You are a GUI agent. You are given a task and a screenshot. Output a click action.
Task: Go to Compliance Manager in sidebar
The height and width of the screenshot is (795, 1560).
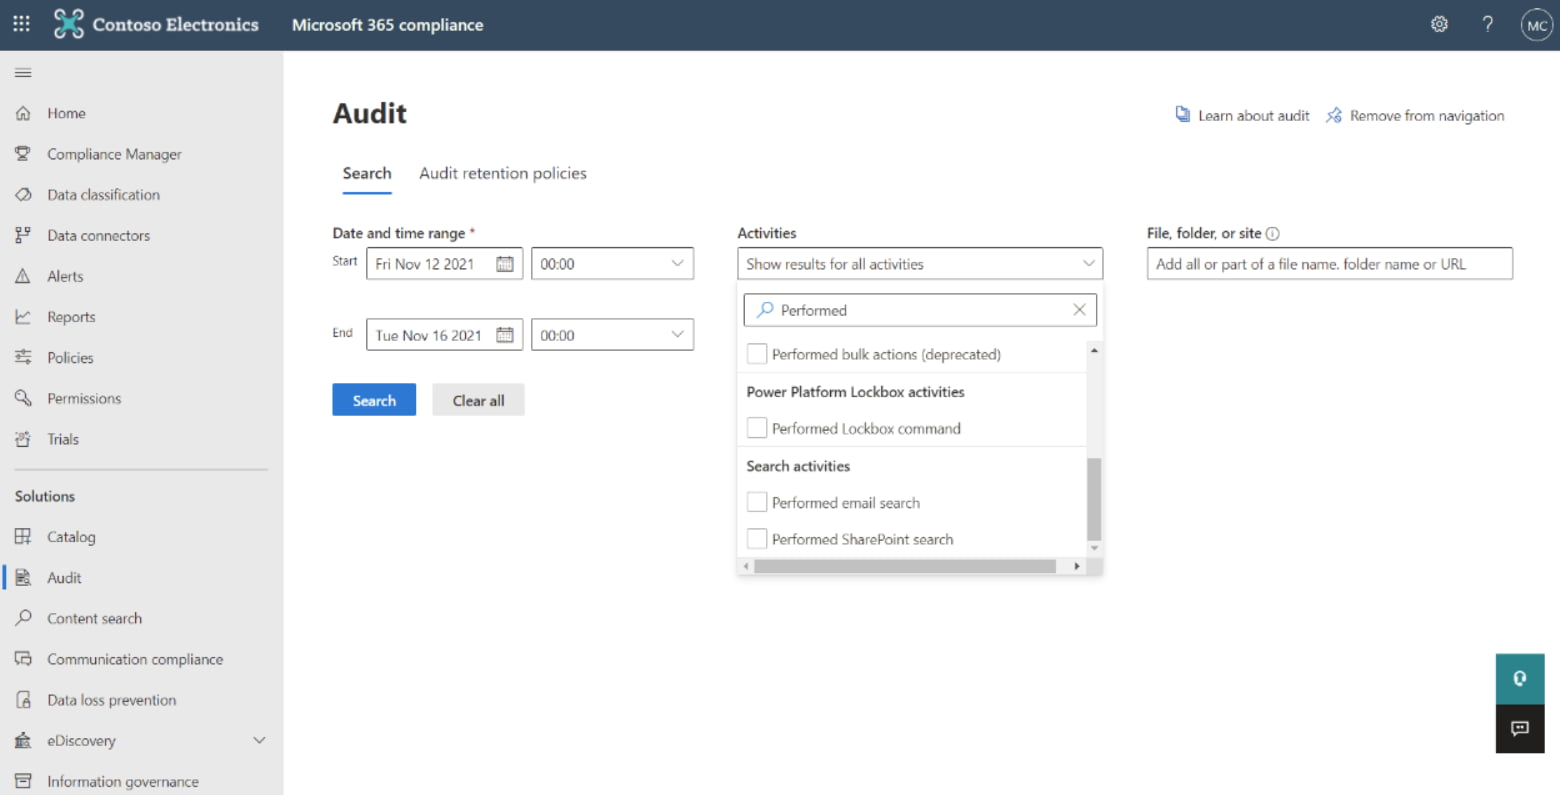click(114, 154)
